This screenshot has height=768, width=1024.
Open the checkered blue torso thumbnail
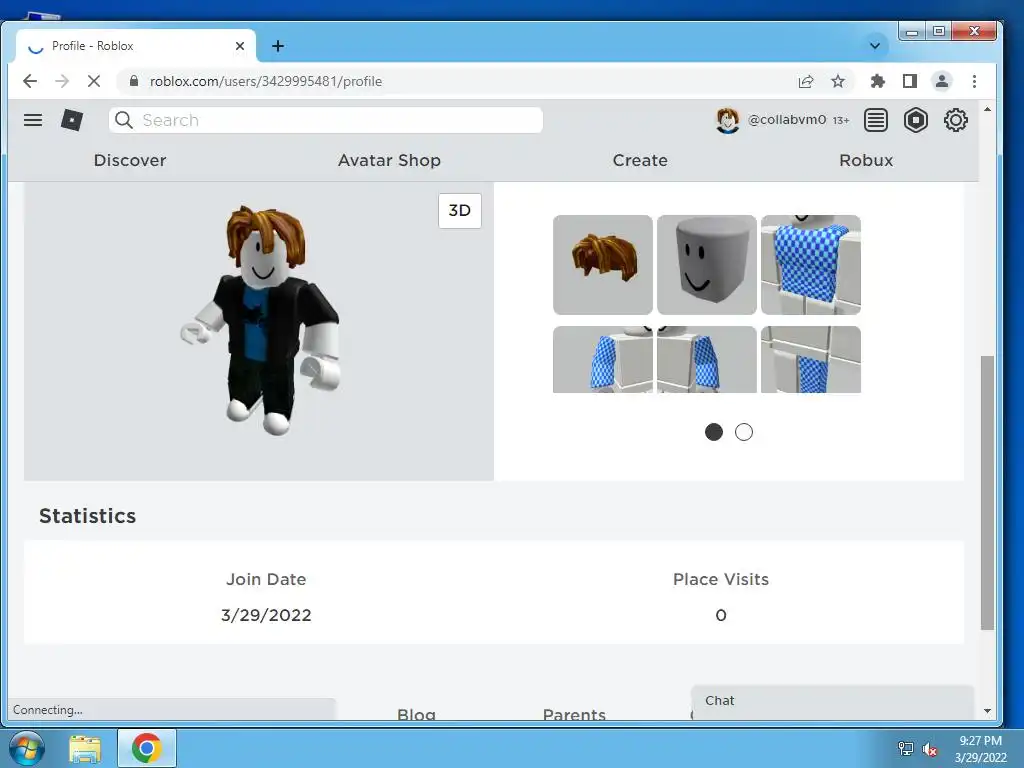click(x=810, y=264)
